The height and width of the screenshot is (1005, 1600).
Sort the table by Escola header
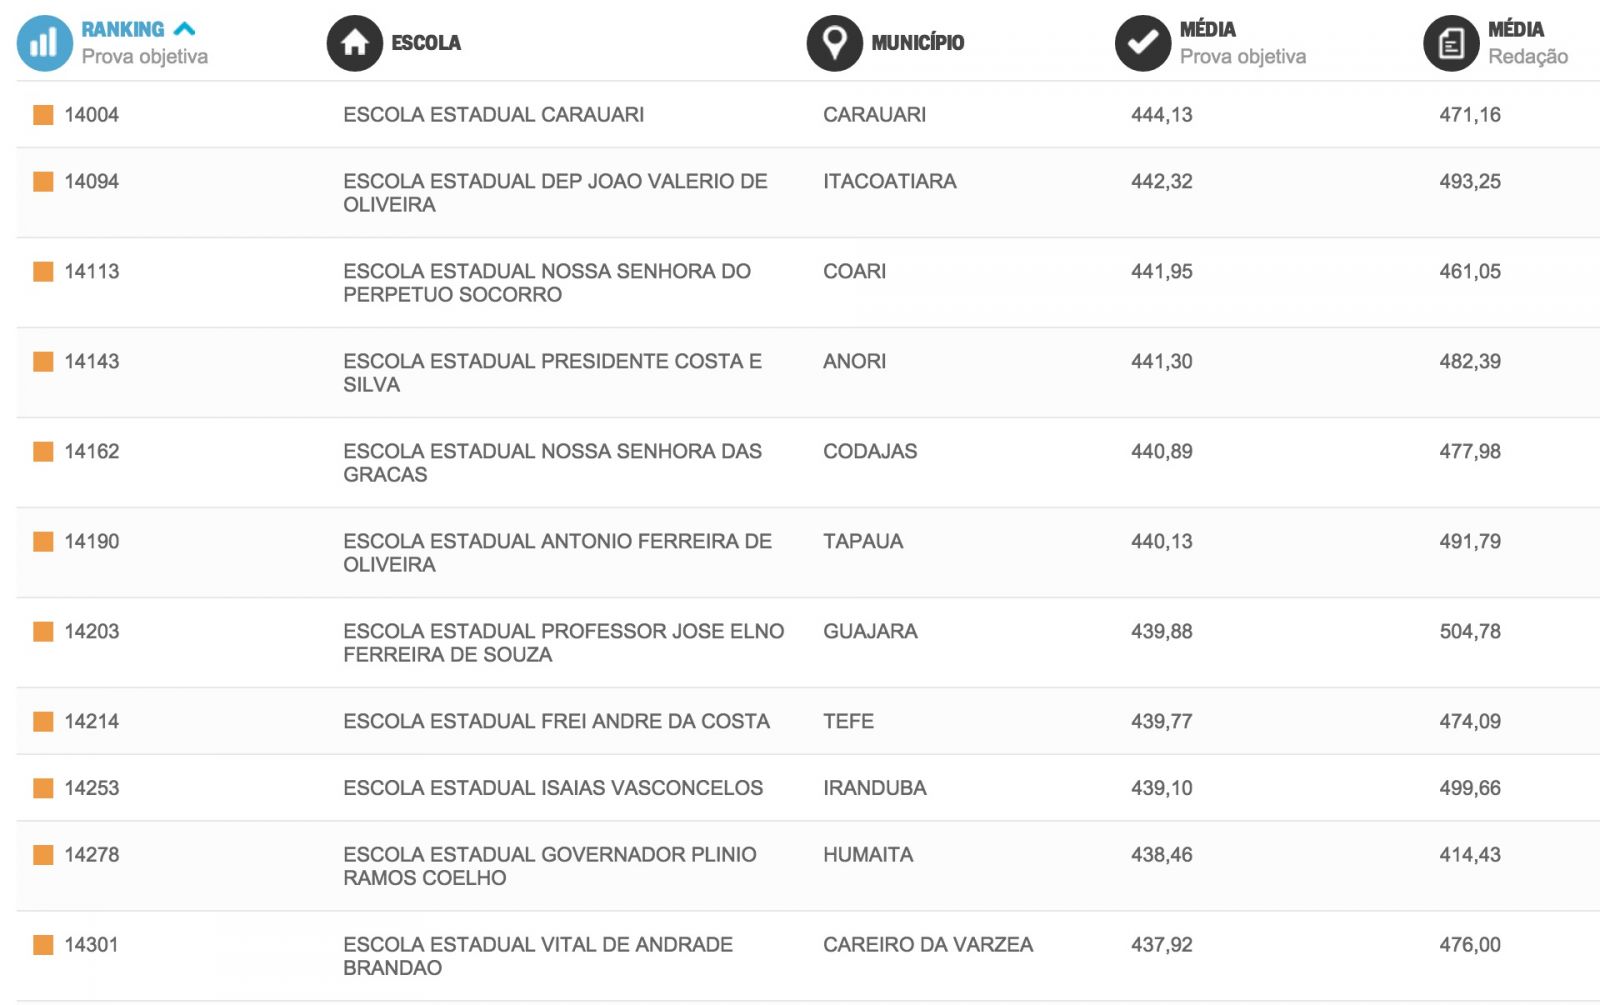(x=426, y=43)
